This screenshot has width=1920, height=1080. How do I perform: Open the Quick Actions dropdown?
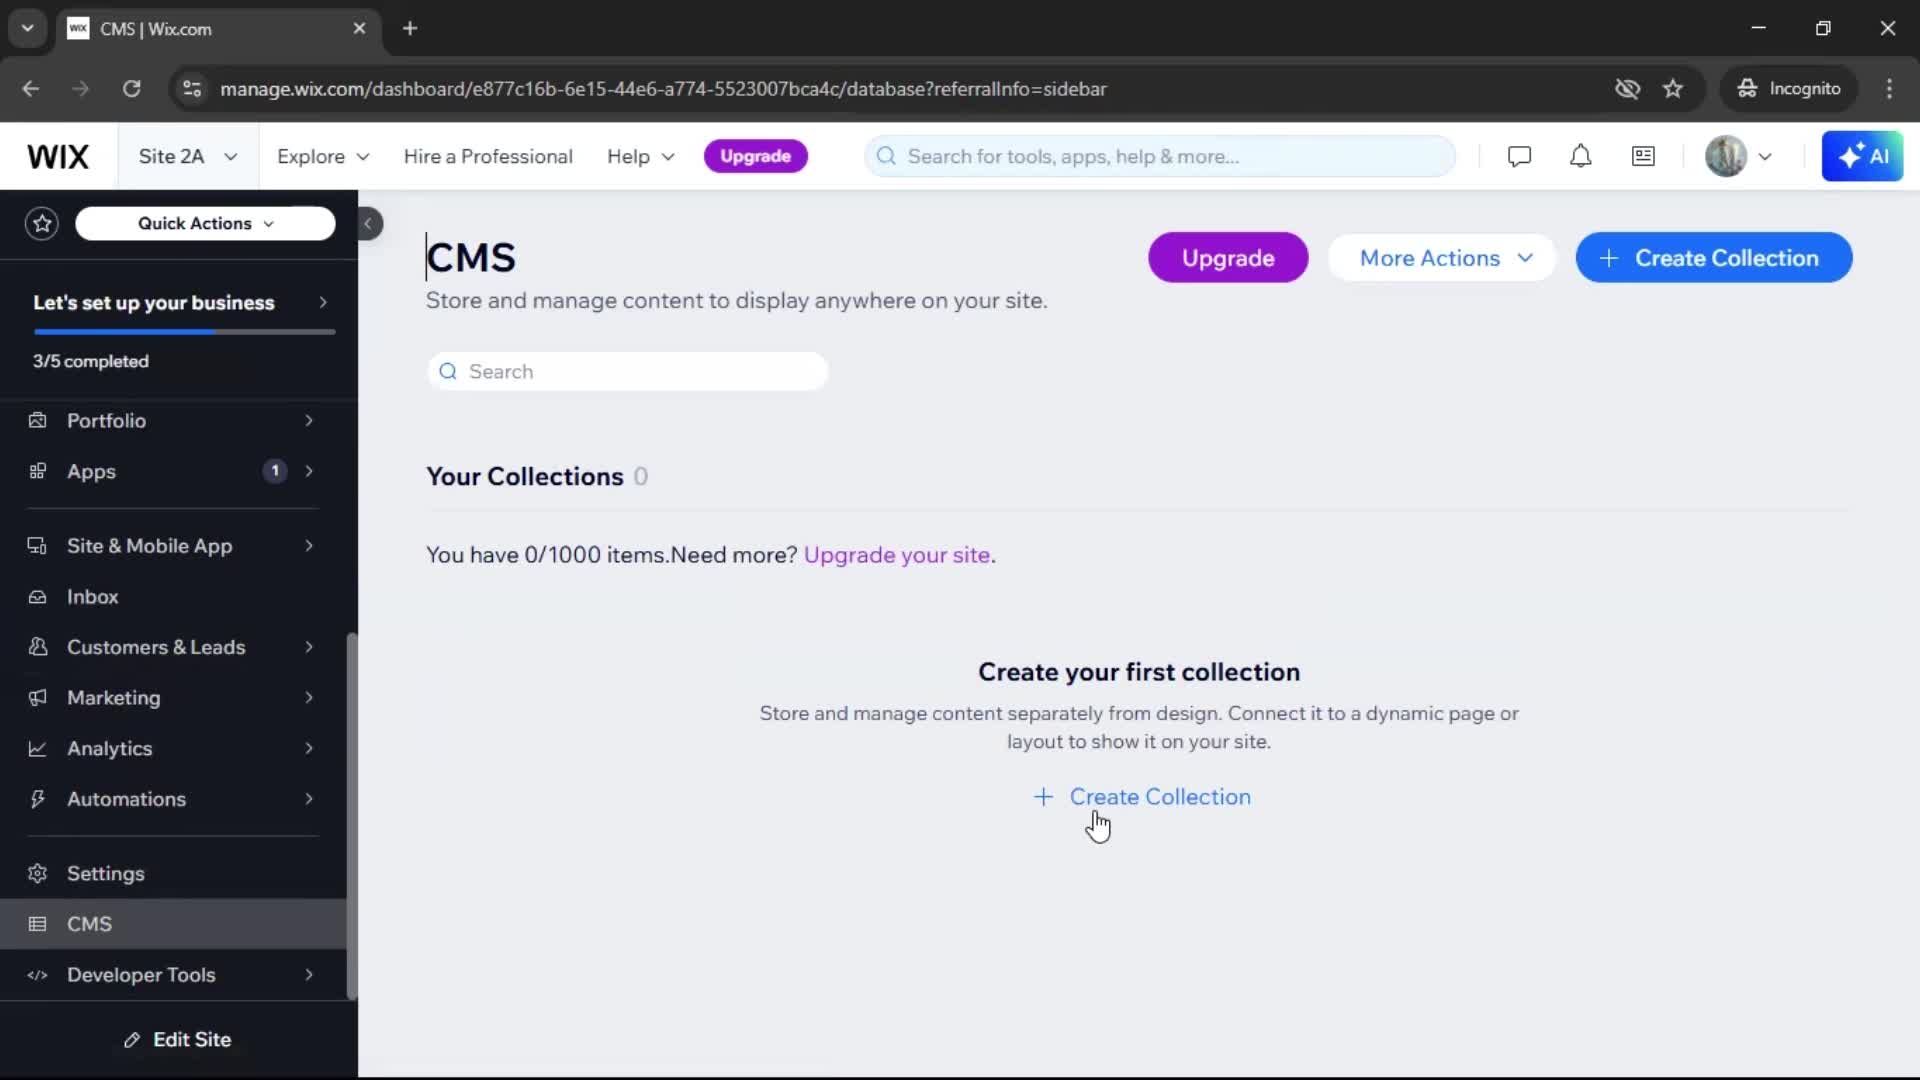point(205,223)
